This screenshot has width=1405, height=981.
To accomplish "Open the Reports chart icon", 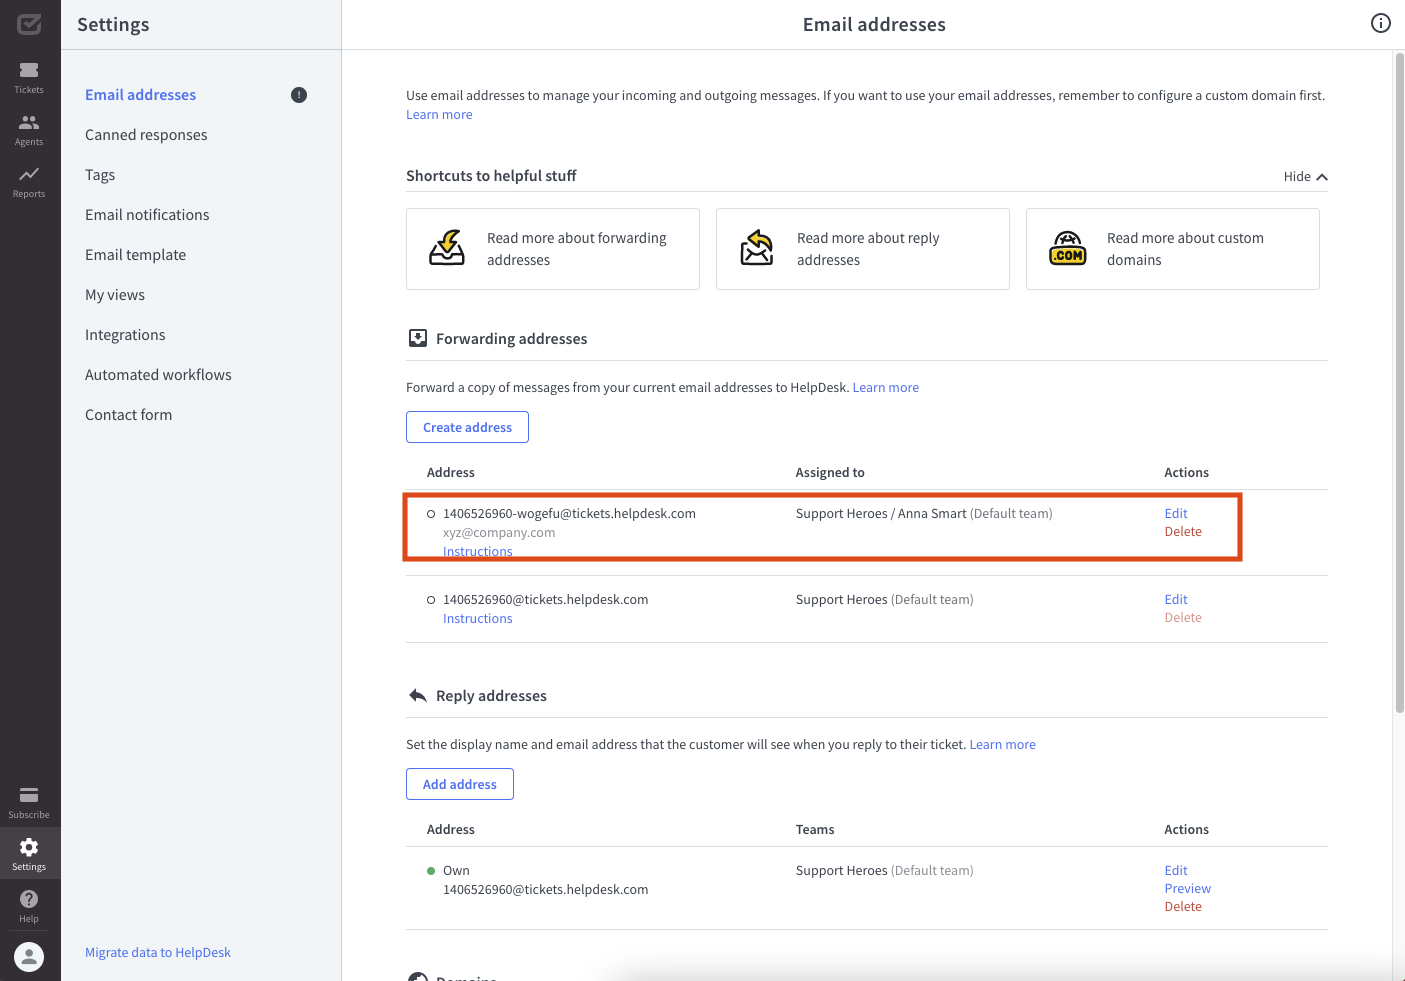I will click(x=29, y=180).
